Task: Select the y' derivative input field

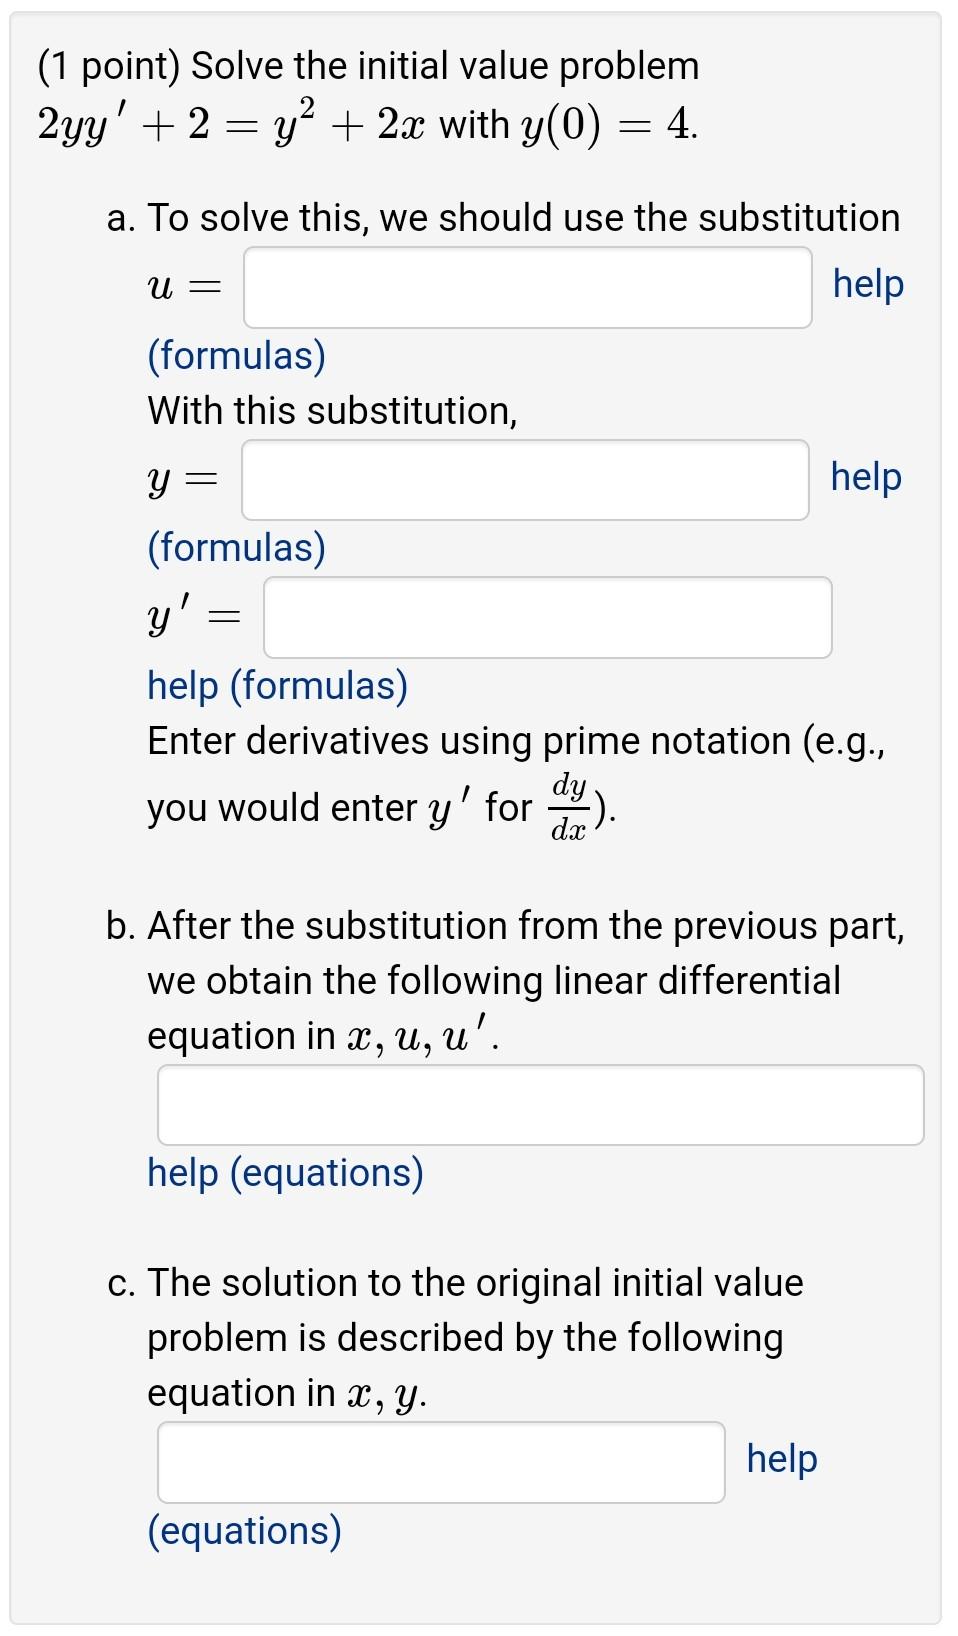Action: pos(547,618)
